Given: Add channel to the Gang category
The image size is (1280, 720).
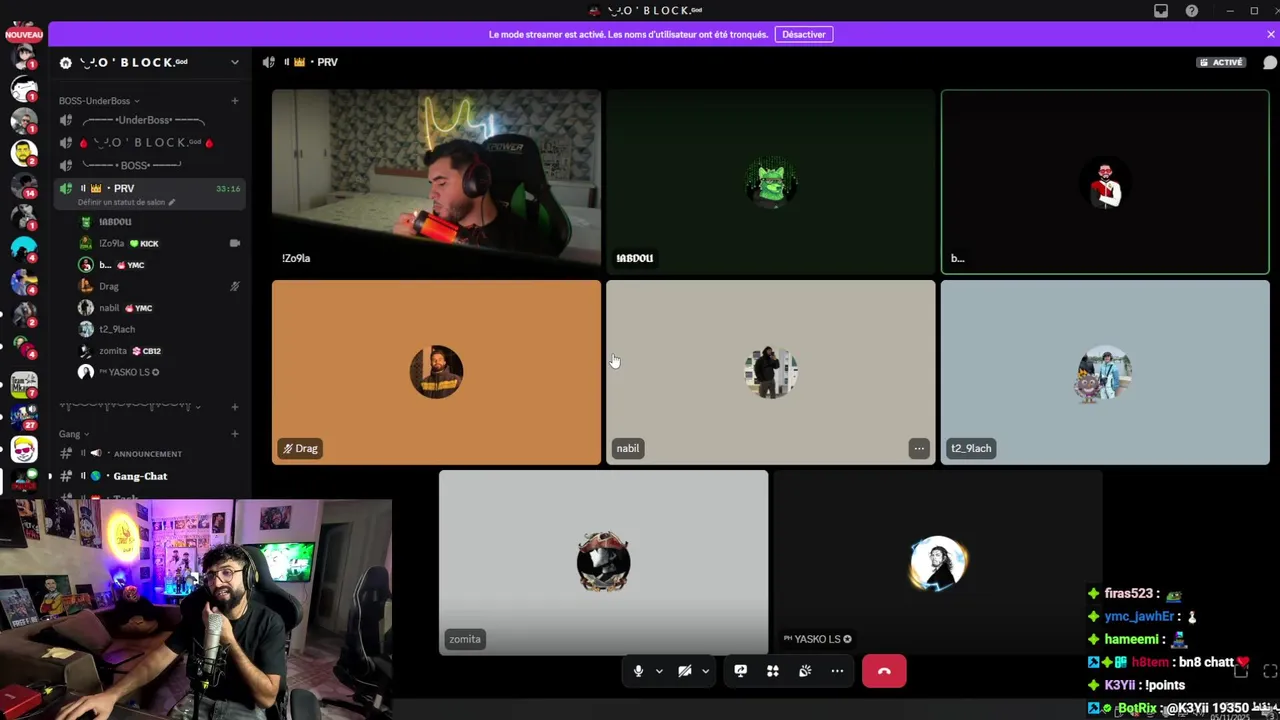Looking at the screenshot, I should coord(235,434).
